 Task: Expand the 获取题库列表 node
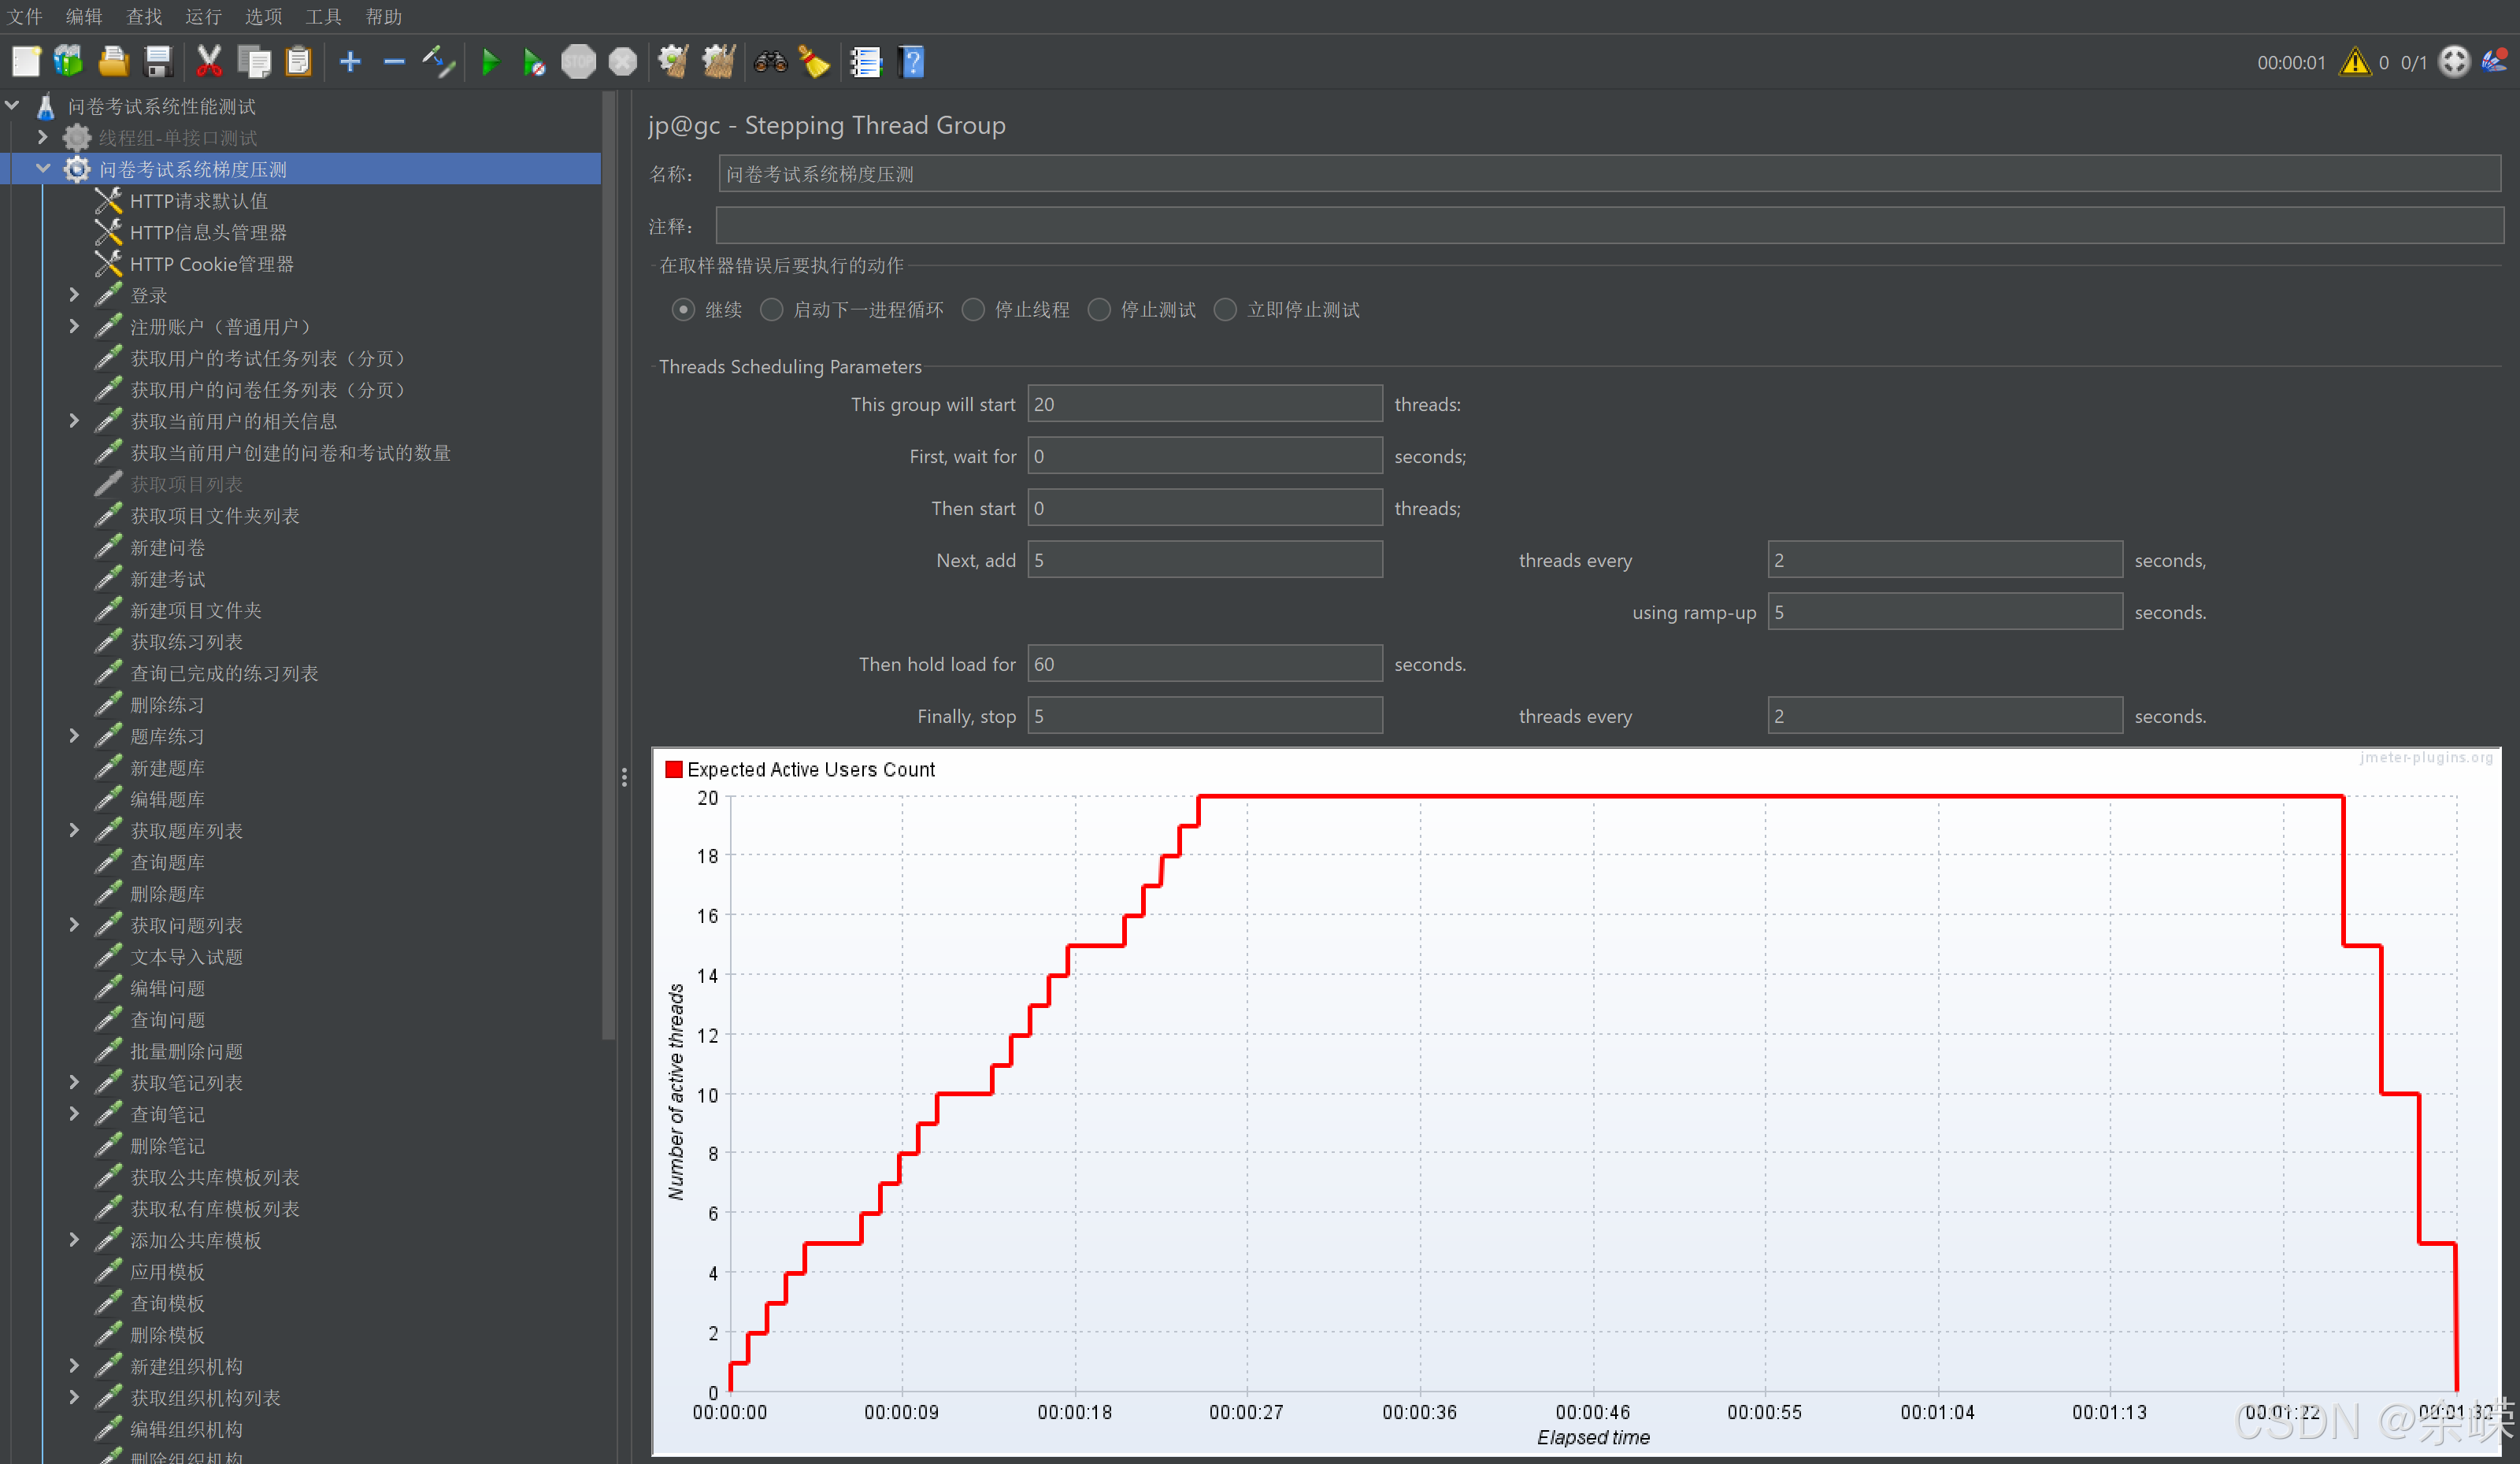tap(74, 830)
